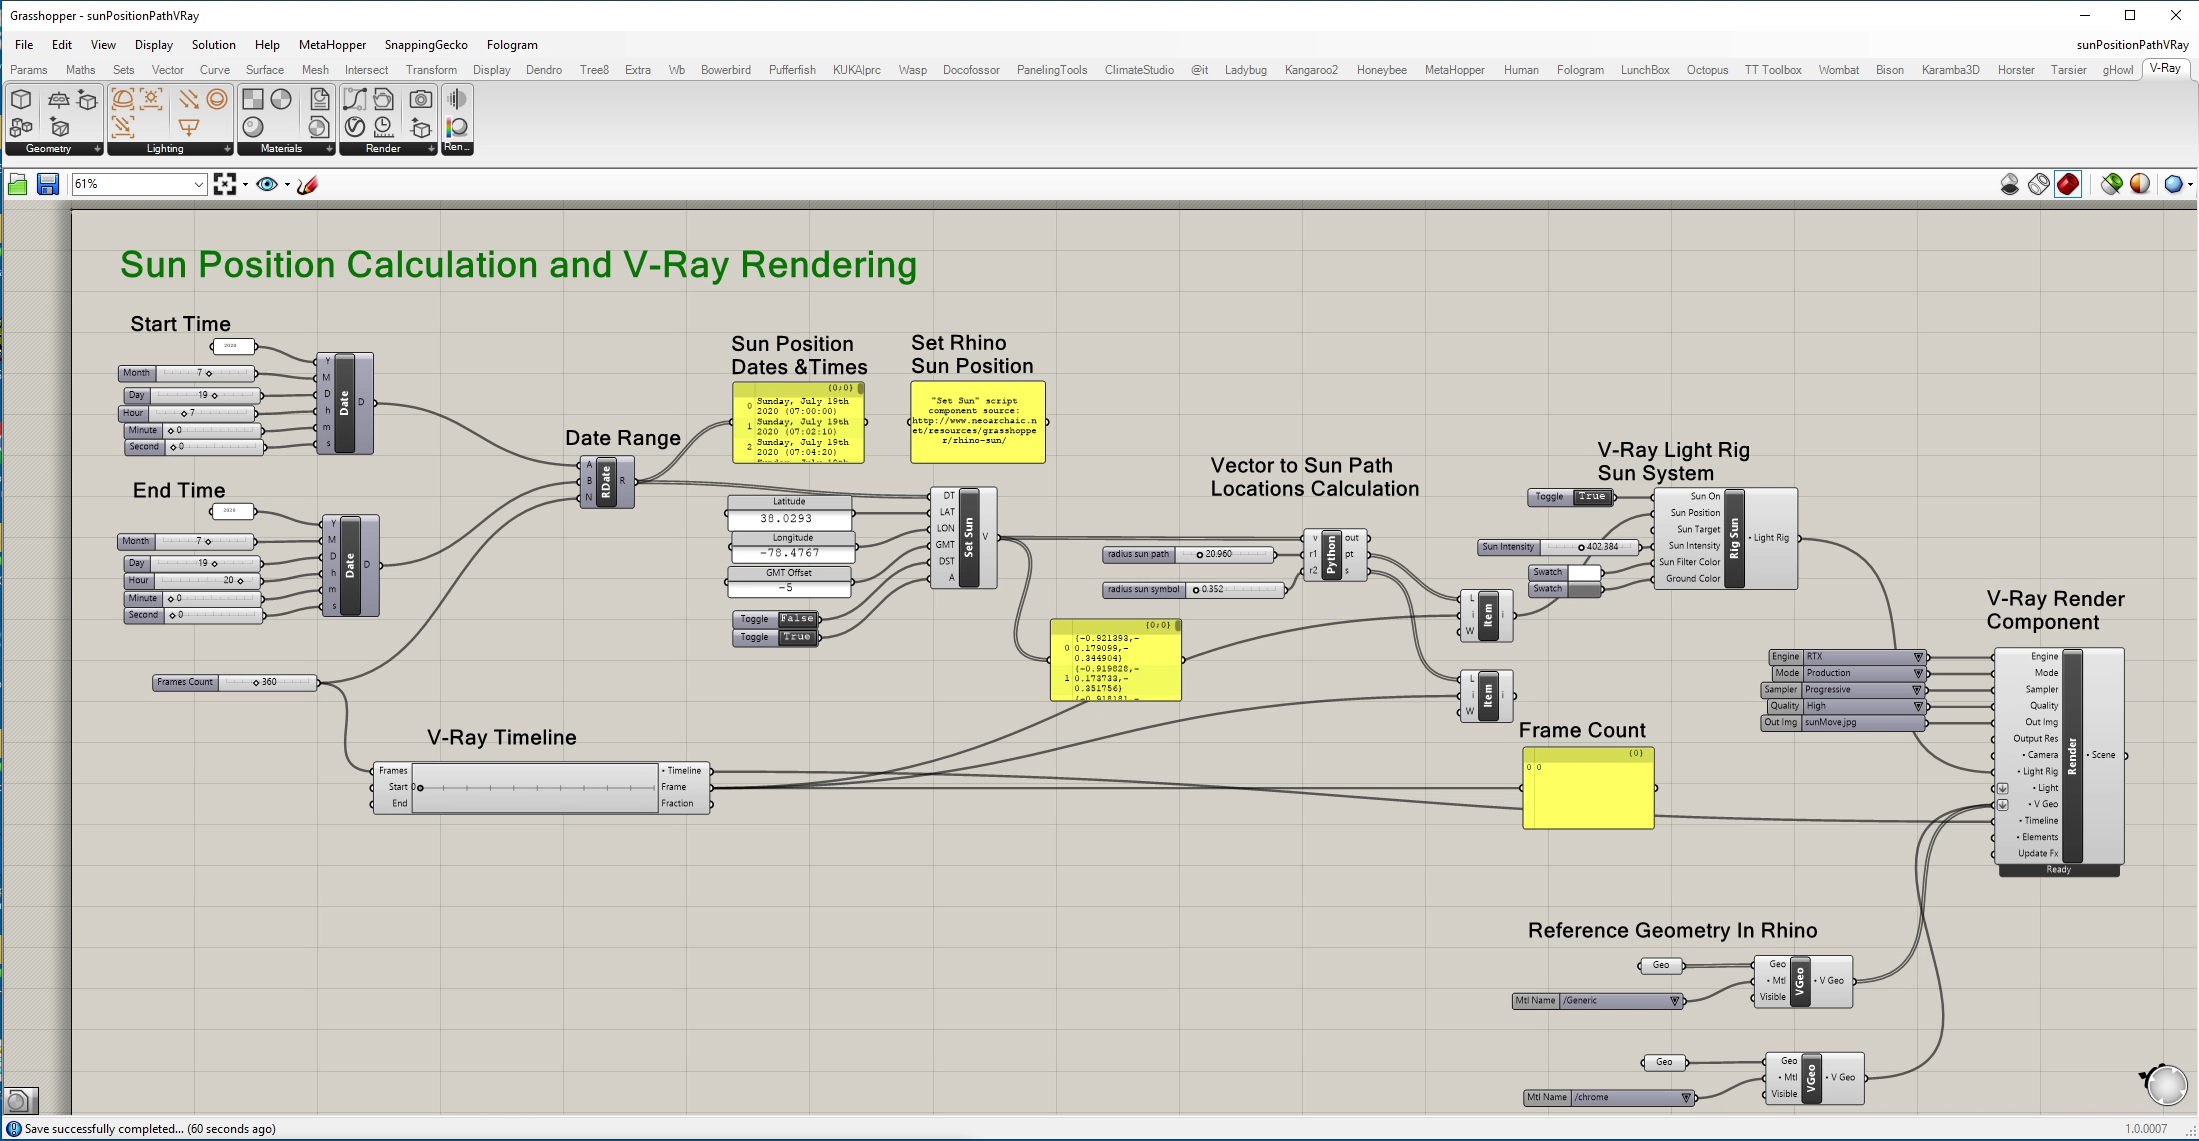The image size is (2199, 1141).
Task: Expand the Mtl Name chrome dropdown
Action: (x=1685, y=1098)
